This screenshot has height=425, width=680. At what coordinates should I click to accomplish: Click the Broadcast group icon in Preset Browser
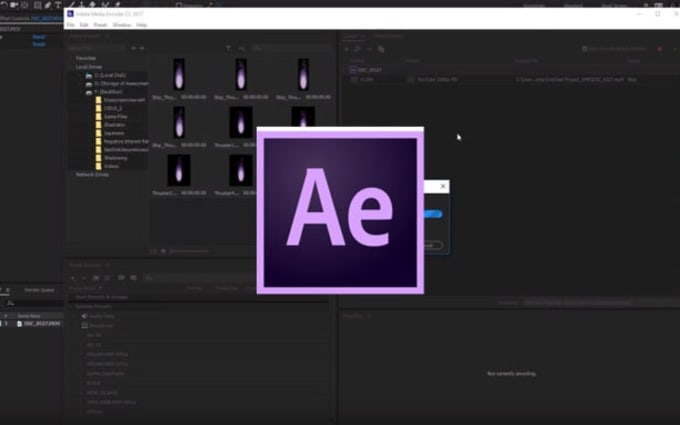click(85, 325)
